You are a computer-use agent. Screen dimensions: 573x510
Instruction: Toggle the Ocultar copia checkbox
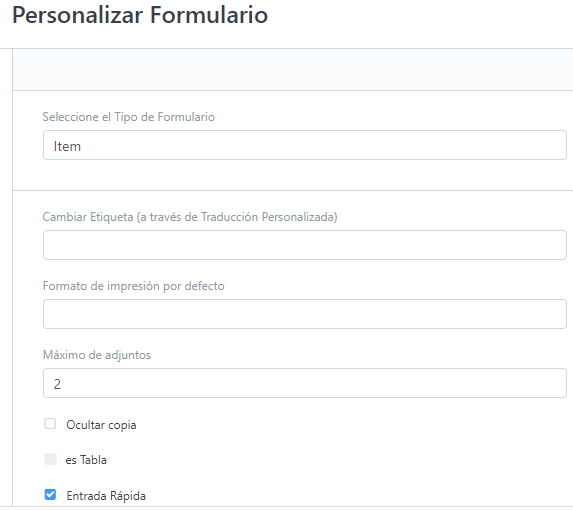pos(50,424)
